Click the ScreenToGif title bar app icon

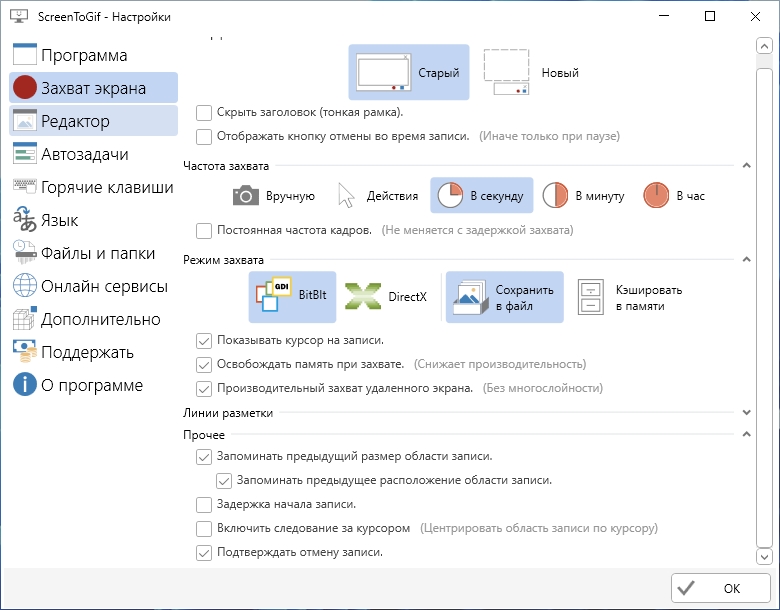pyautogui.click(x=19, y=16)
